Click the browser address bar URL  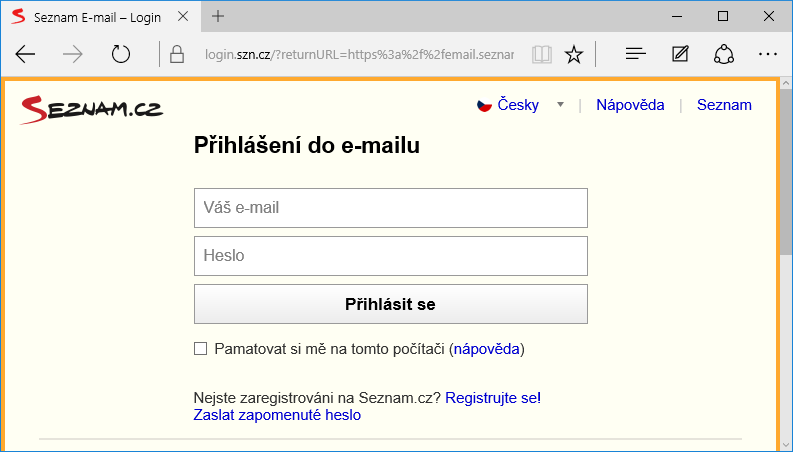tap(358, 54)
